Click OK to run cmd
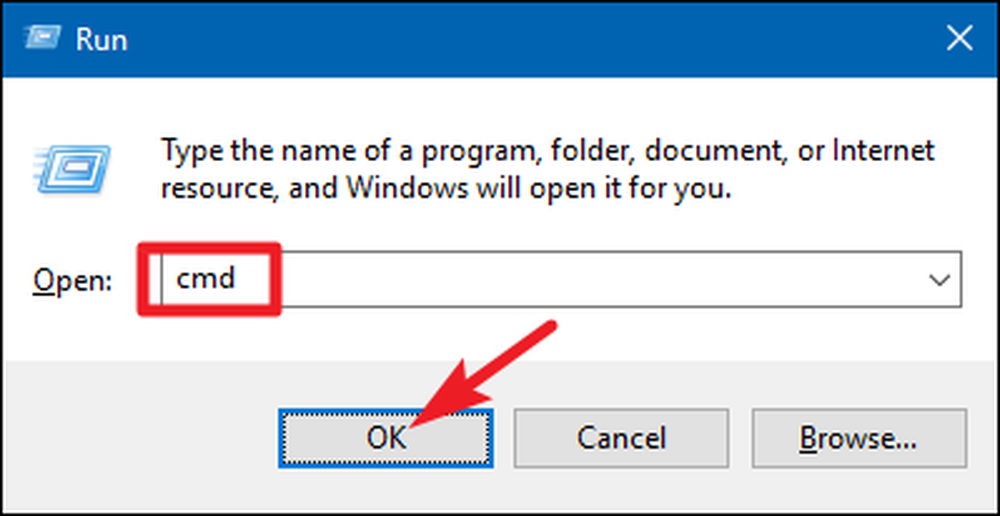 coord(386,438)
